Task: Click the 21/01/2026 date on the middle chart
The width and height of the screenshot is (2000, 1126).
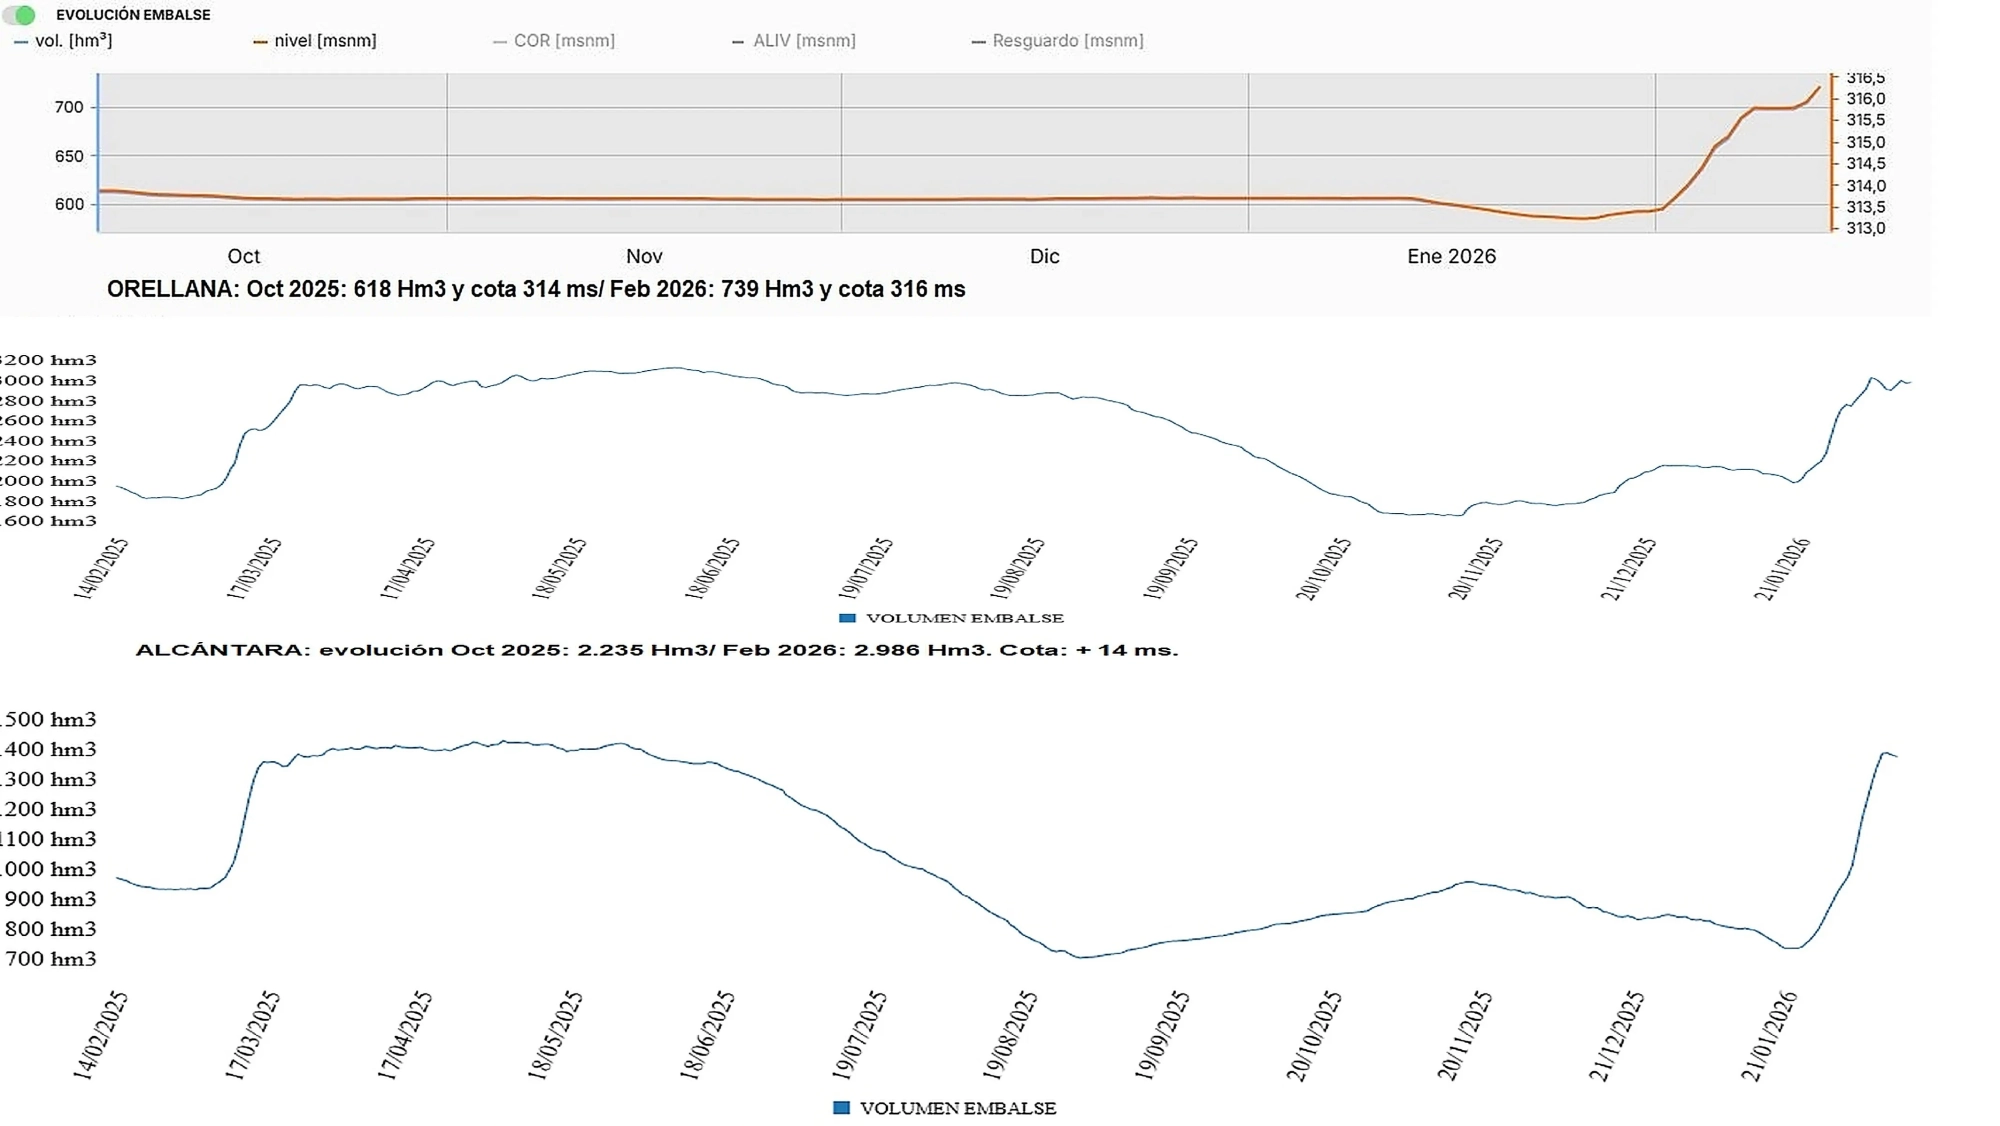Action: [1781, 569]
